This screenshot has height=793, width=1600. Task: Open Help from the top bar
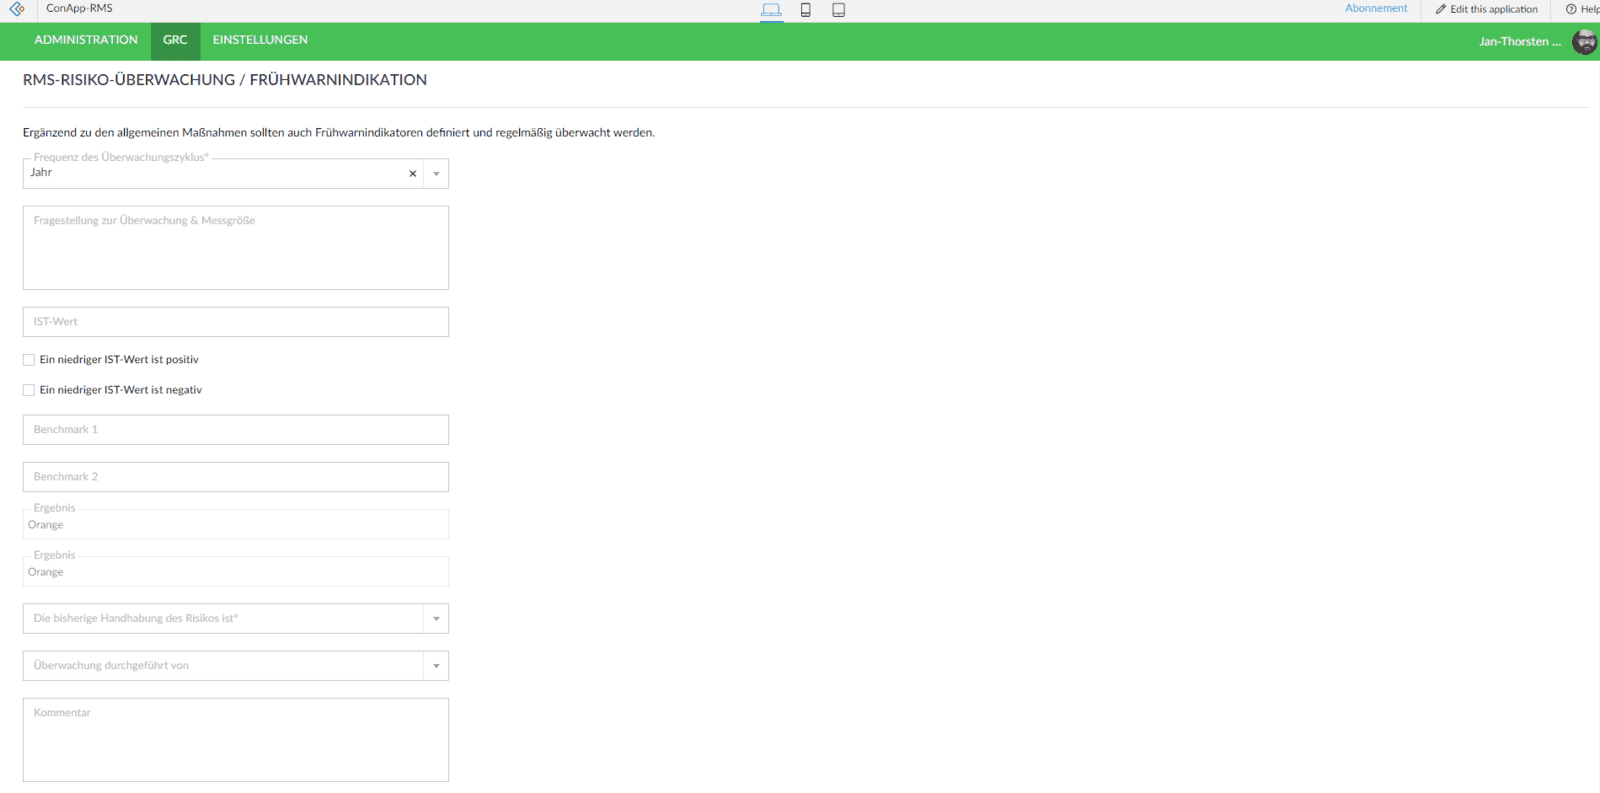tap(1582, 9)
